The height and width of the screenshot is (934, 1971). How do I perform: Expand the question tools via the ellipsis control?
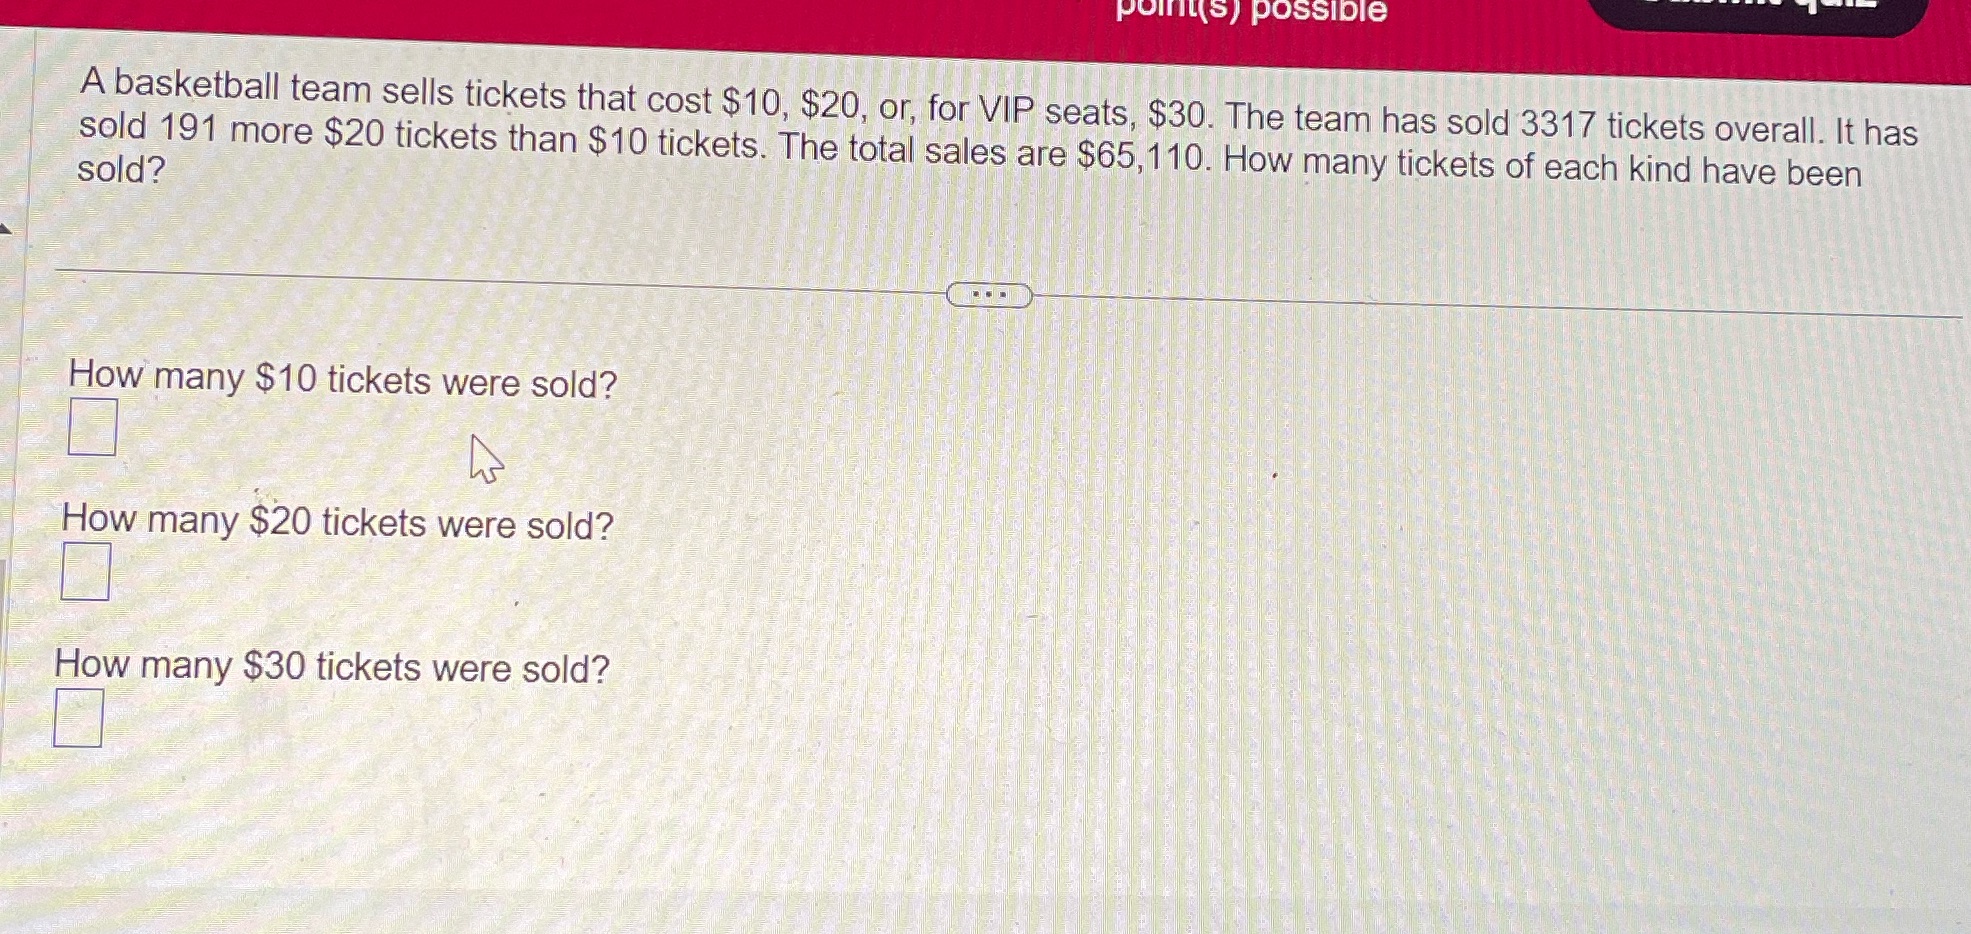point(988,295)
